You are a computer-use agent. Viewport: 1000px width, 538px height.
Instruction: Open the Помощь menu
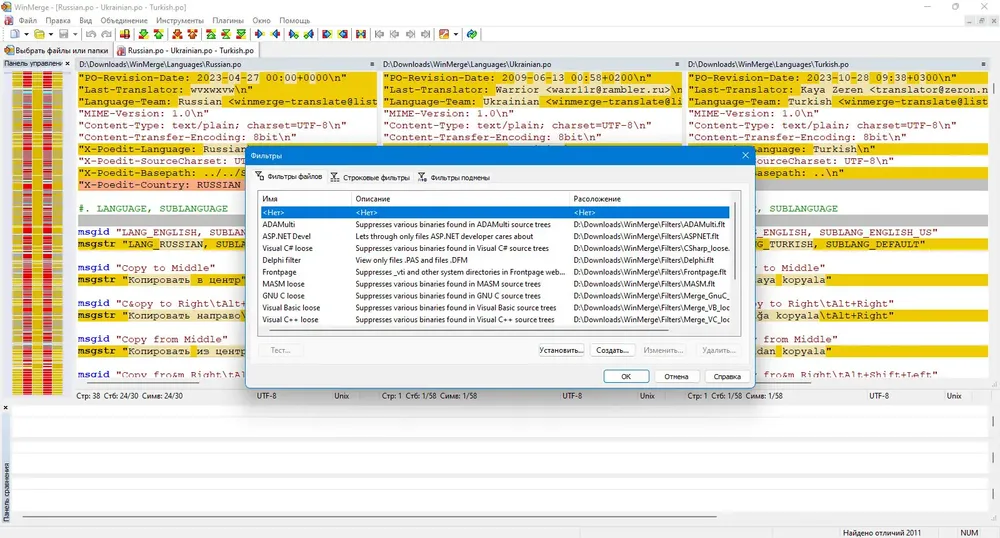coord(294,20)
